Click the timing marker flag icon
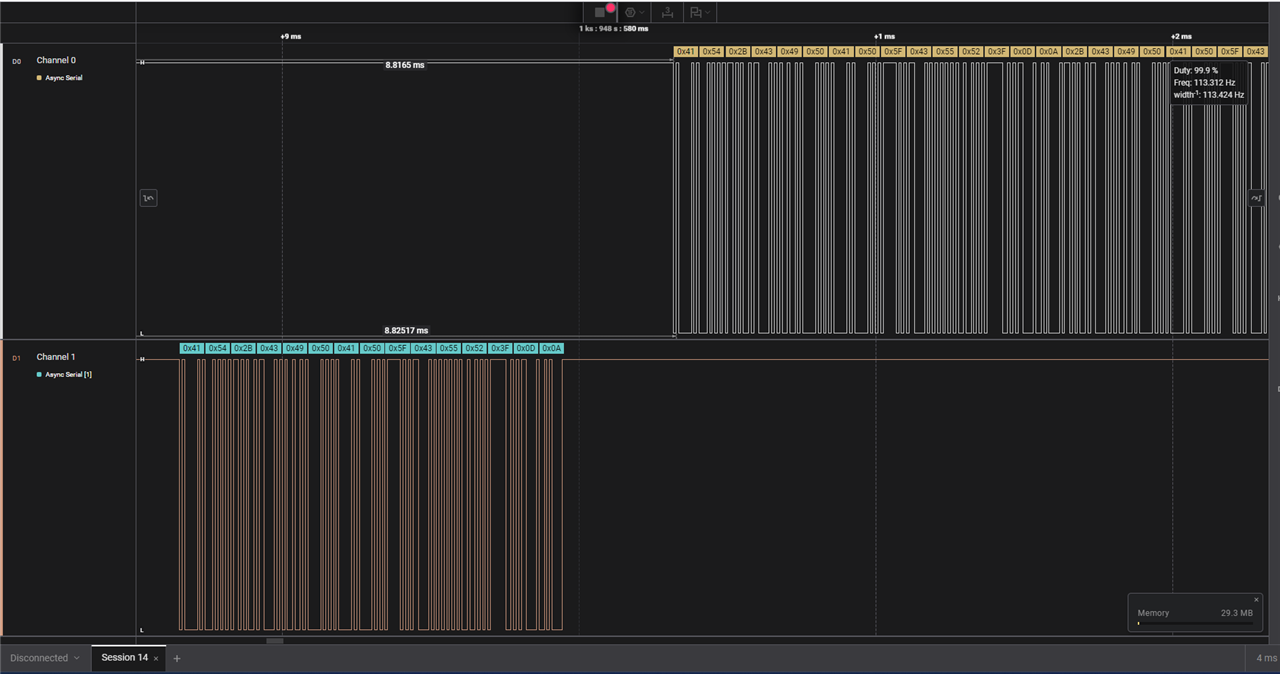 click(695, 12)
